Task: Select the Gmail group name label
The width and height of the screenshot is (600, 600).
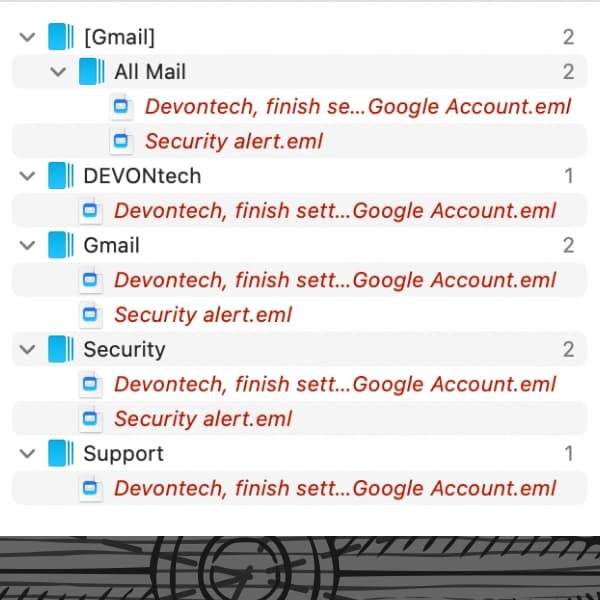Action: pos(111,245)
